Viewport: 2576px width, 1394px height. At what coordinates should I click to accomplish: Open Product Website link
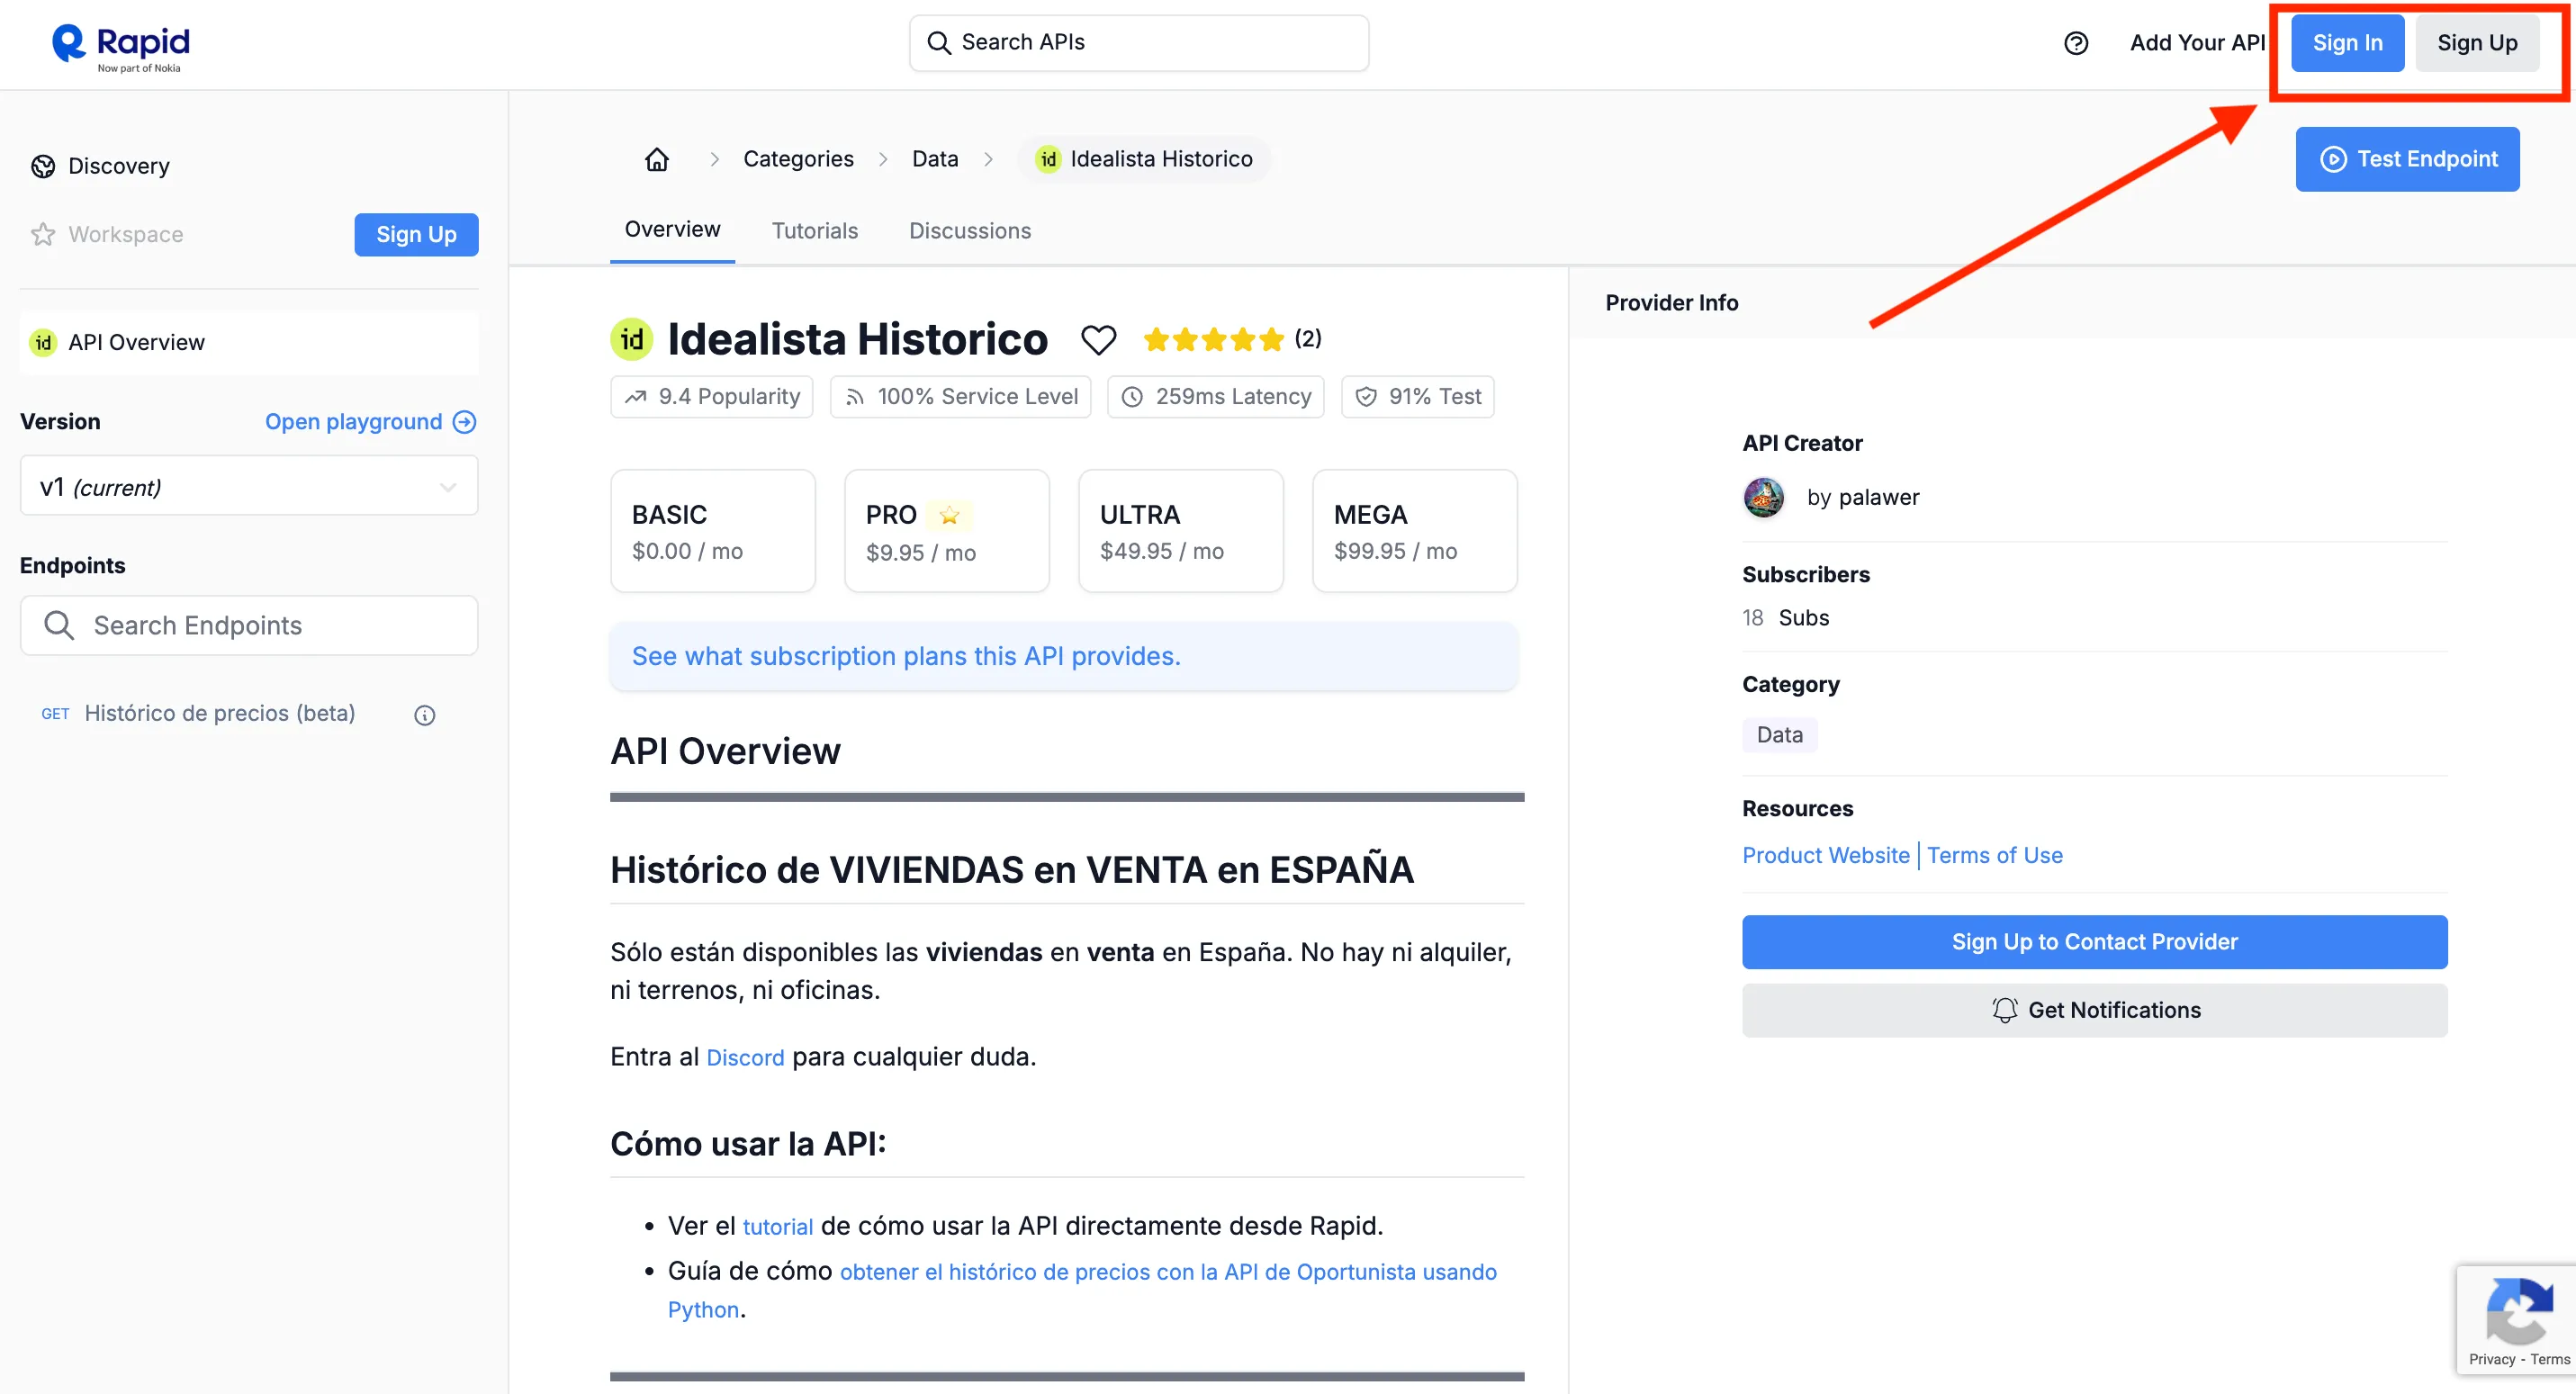pos(1825,855)
